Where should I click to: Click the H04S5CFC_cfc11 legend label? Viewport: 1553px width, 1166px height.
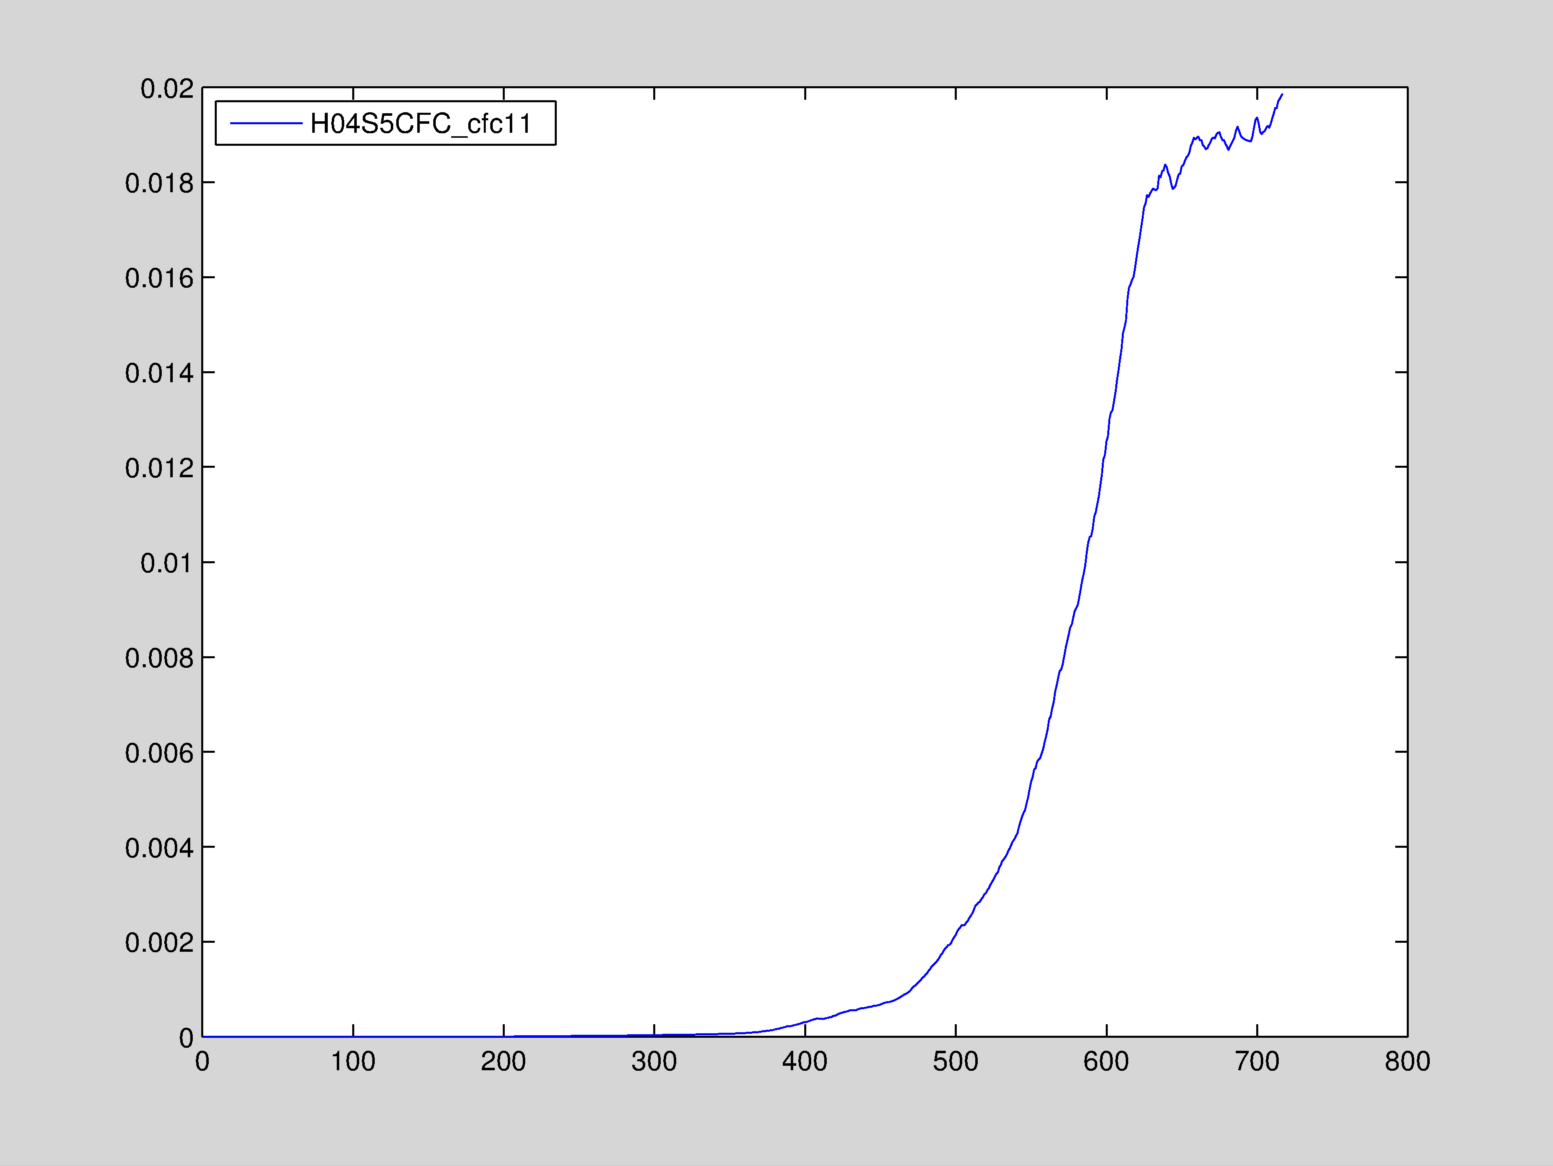[x=420, y=124]
